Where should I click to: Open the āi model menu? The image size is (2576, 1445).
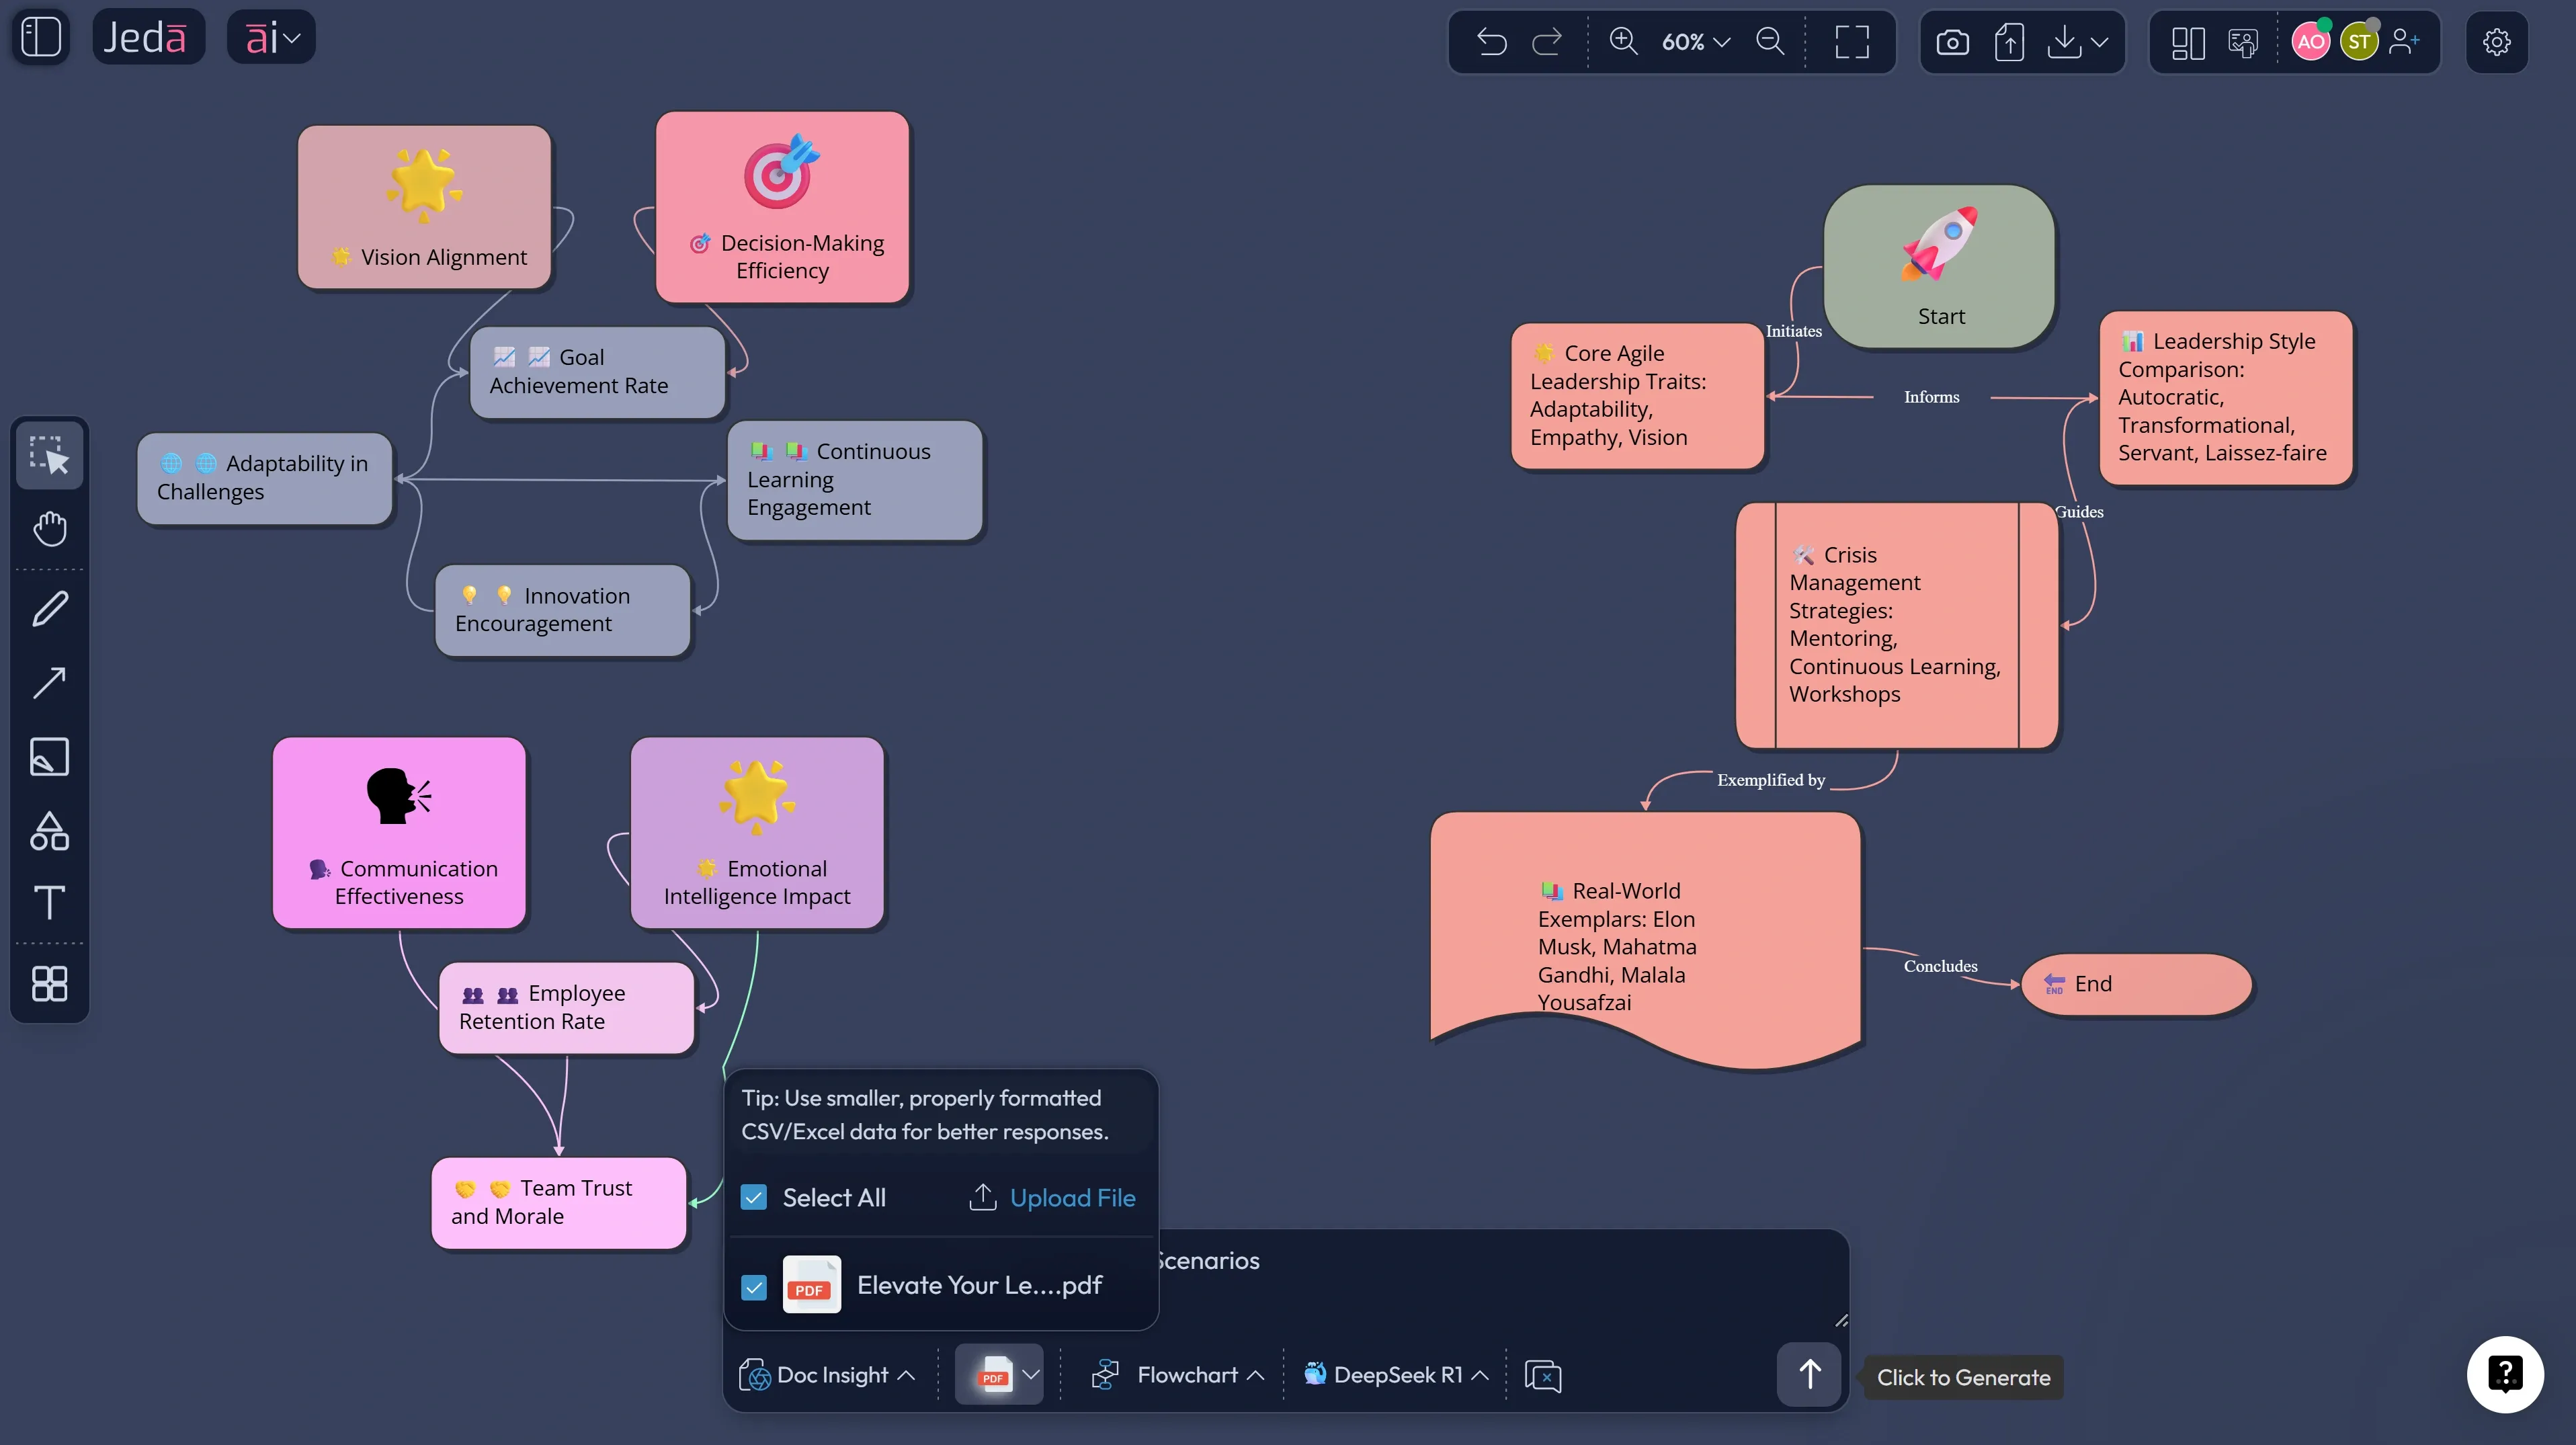(270, 36)
